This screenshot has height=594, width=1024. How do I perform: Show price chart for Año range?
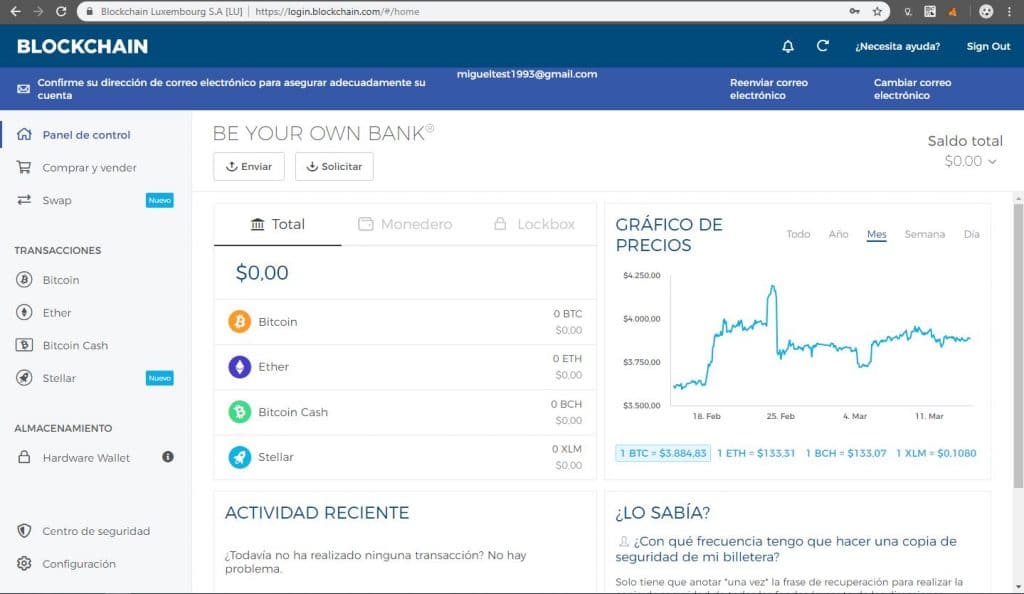pos(839,234)
